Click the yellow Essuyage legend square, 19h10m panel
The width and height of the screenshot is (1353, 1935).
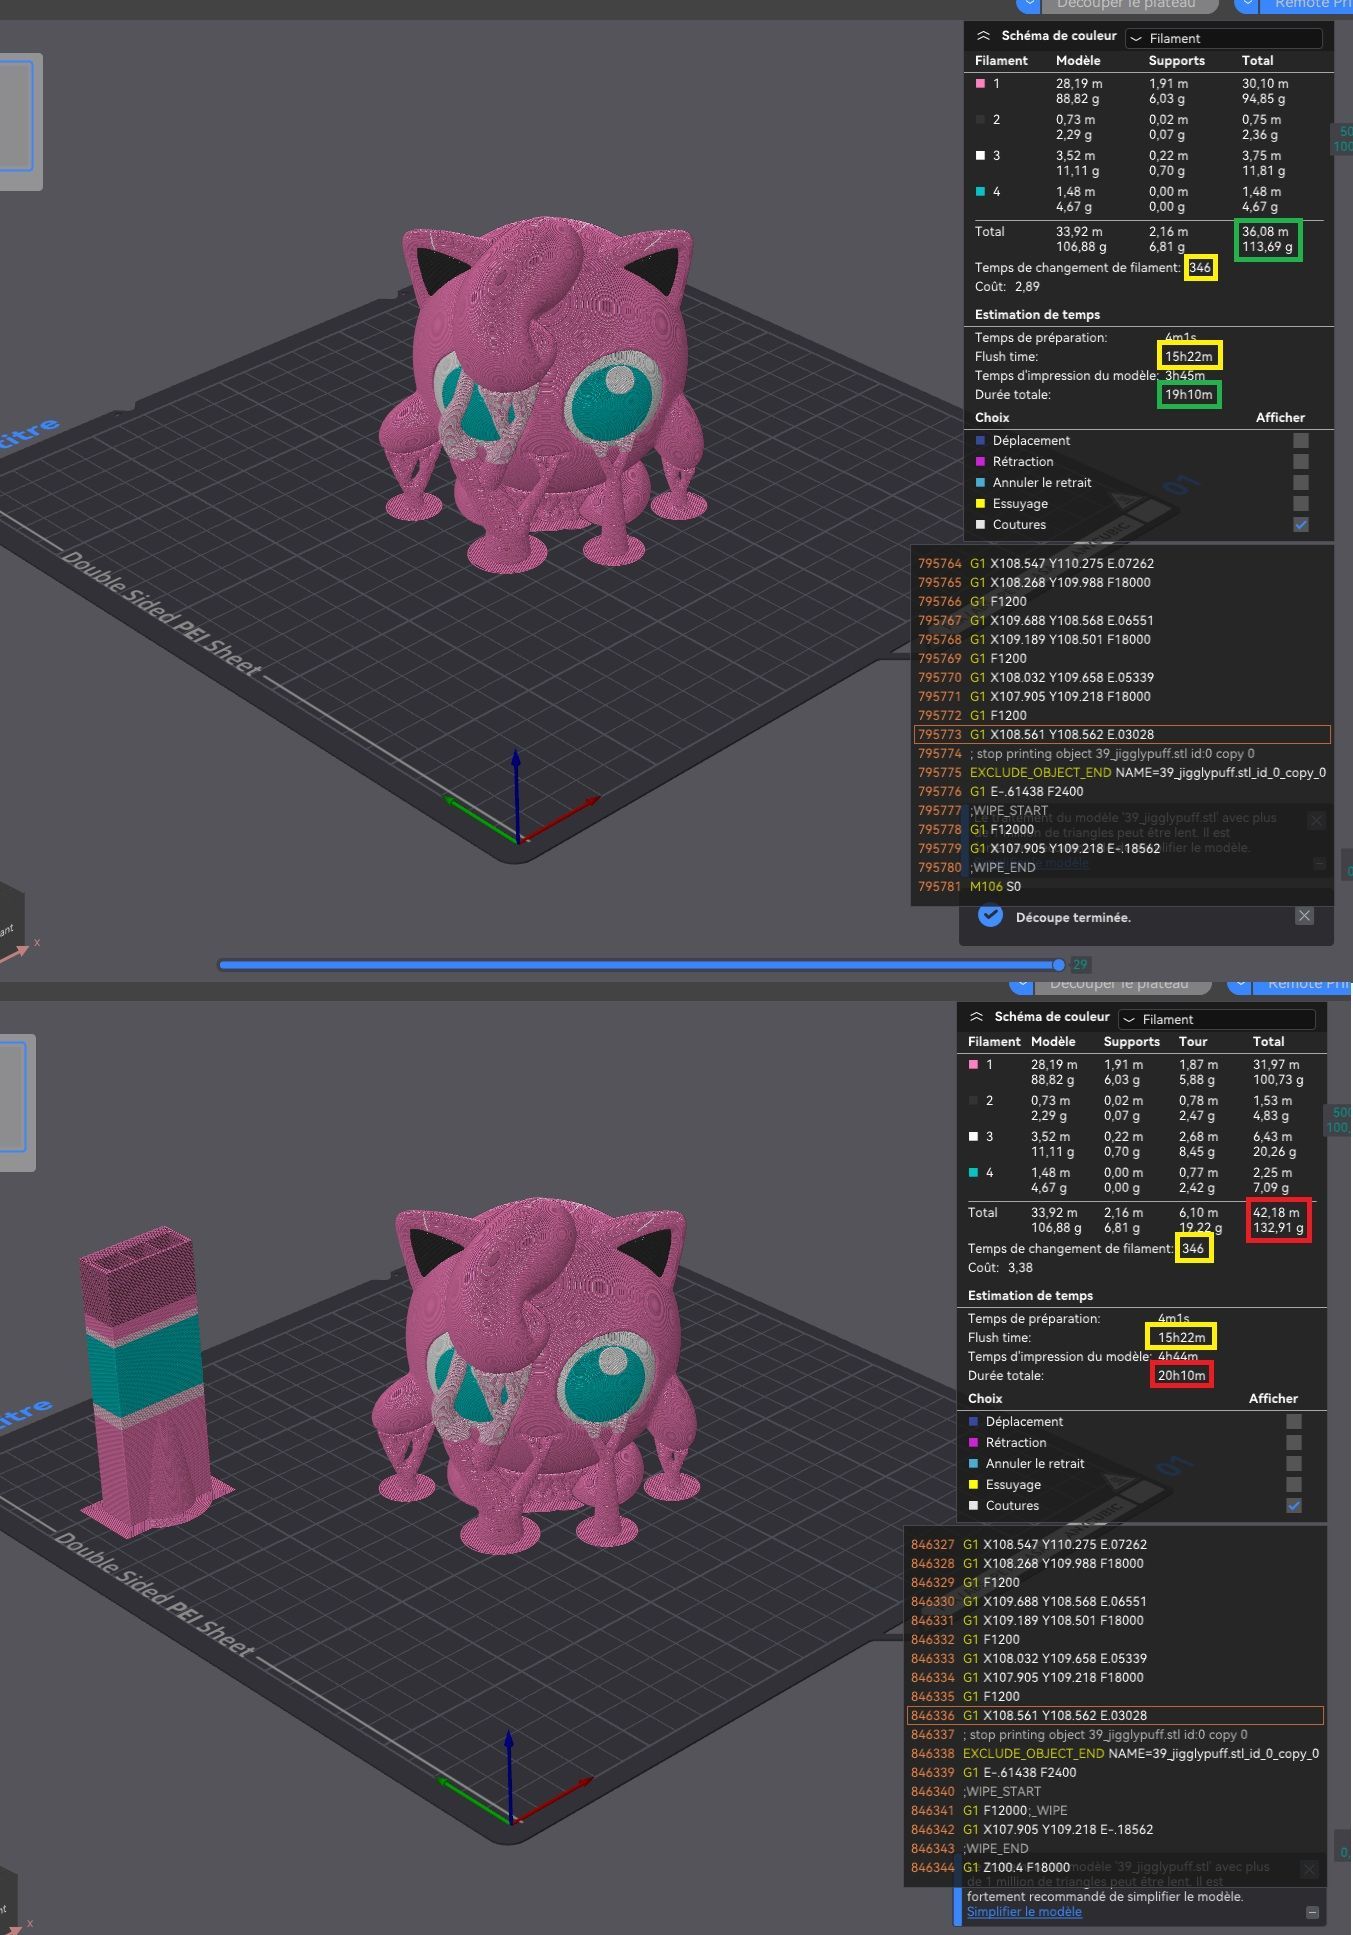click(x=980, y=503)
